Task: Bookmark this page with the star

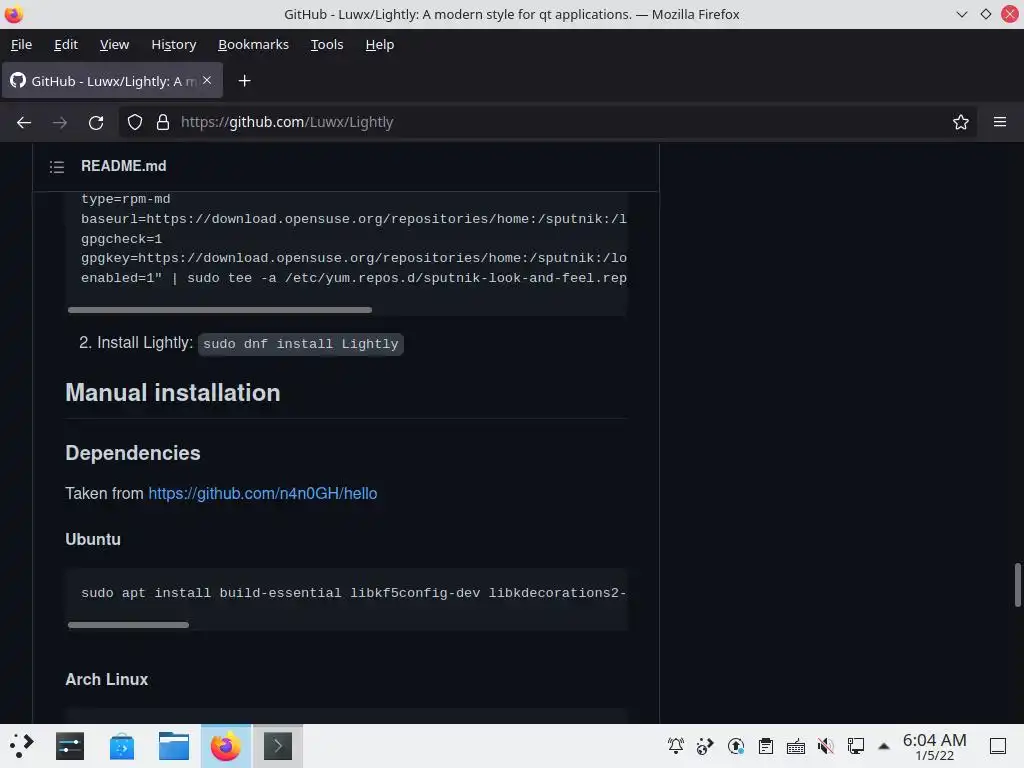Action: [x=960, y=122]
